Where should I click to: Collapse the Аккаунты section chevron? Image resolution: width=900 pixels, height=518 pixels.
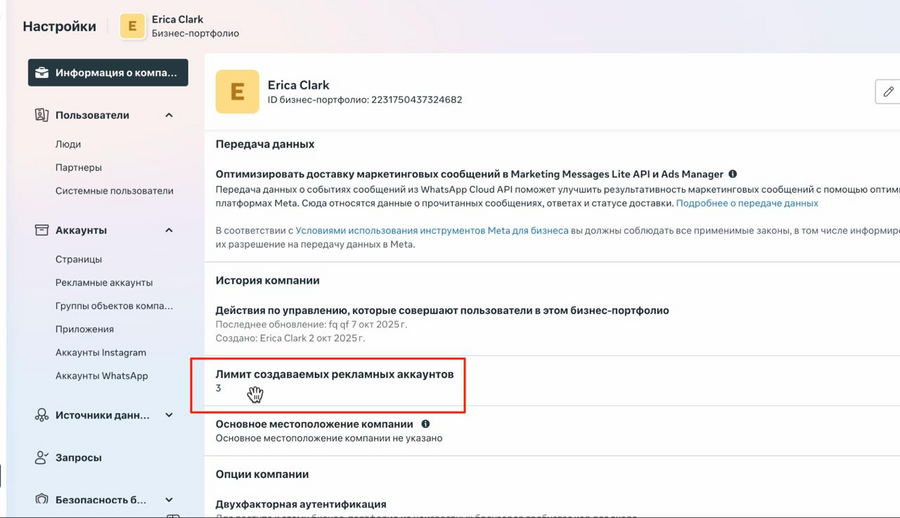pyautogui.click(x=169, y=230)
